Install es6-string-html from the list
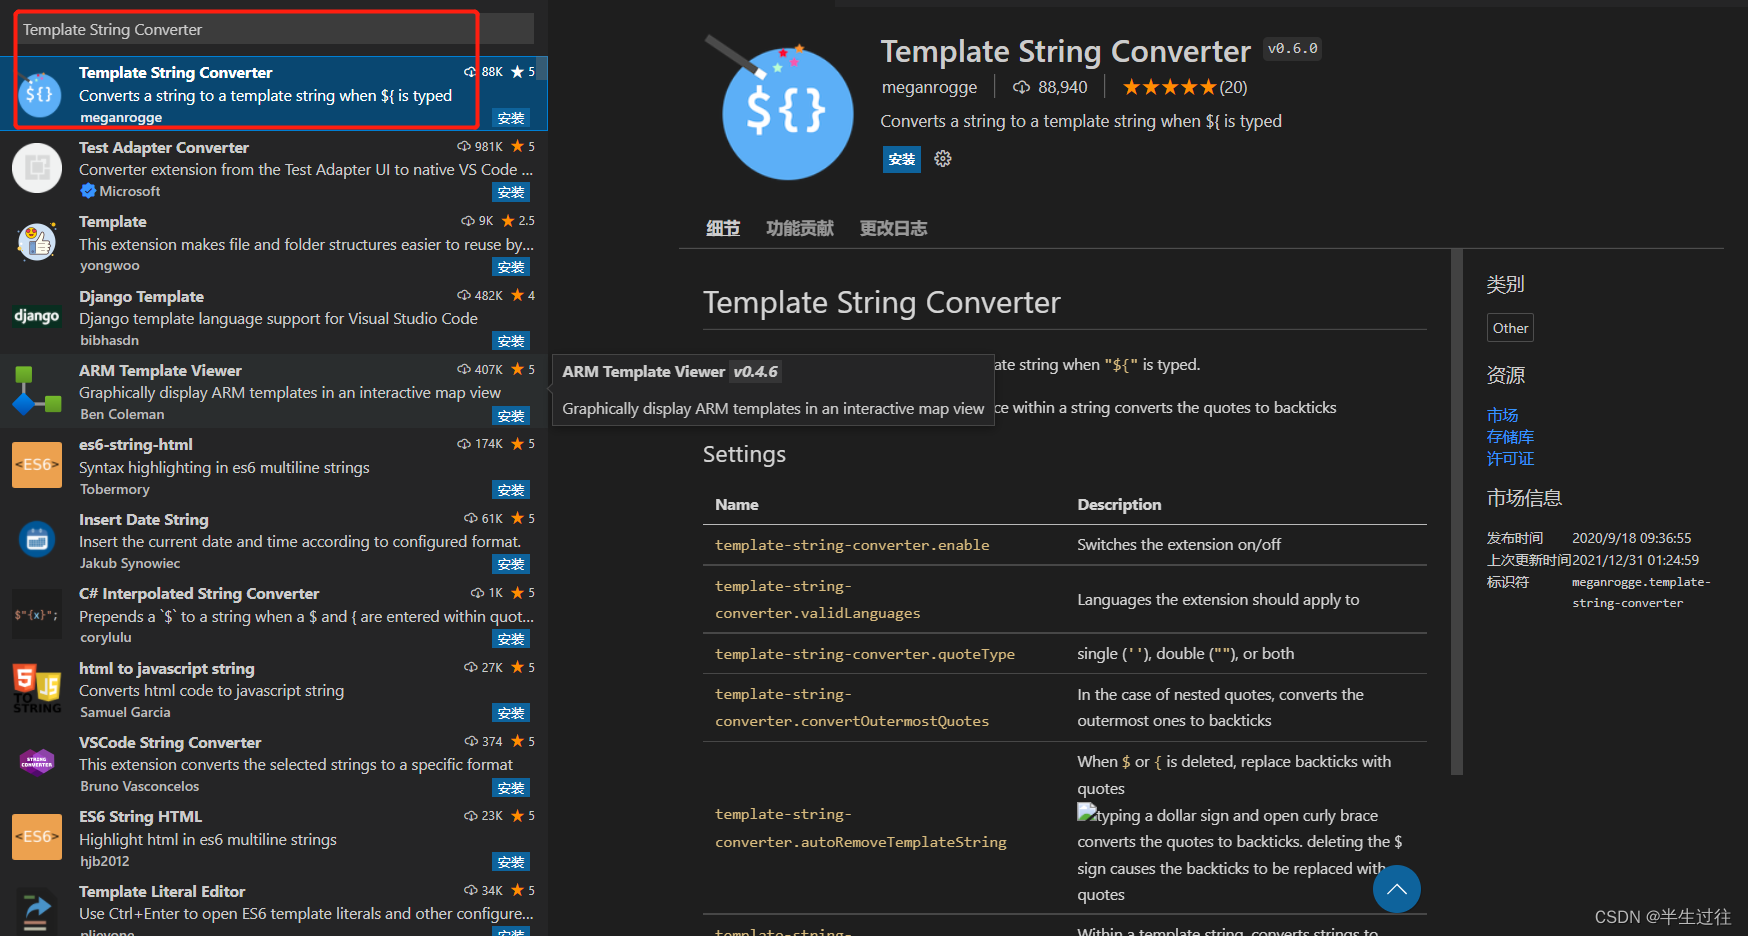The image size is (1748, 936). point(511,490)
